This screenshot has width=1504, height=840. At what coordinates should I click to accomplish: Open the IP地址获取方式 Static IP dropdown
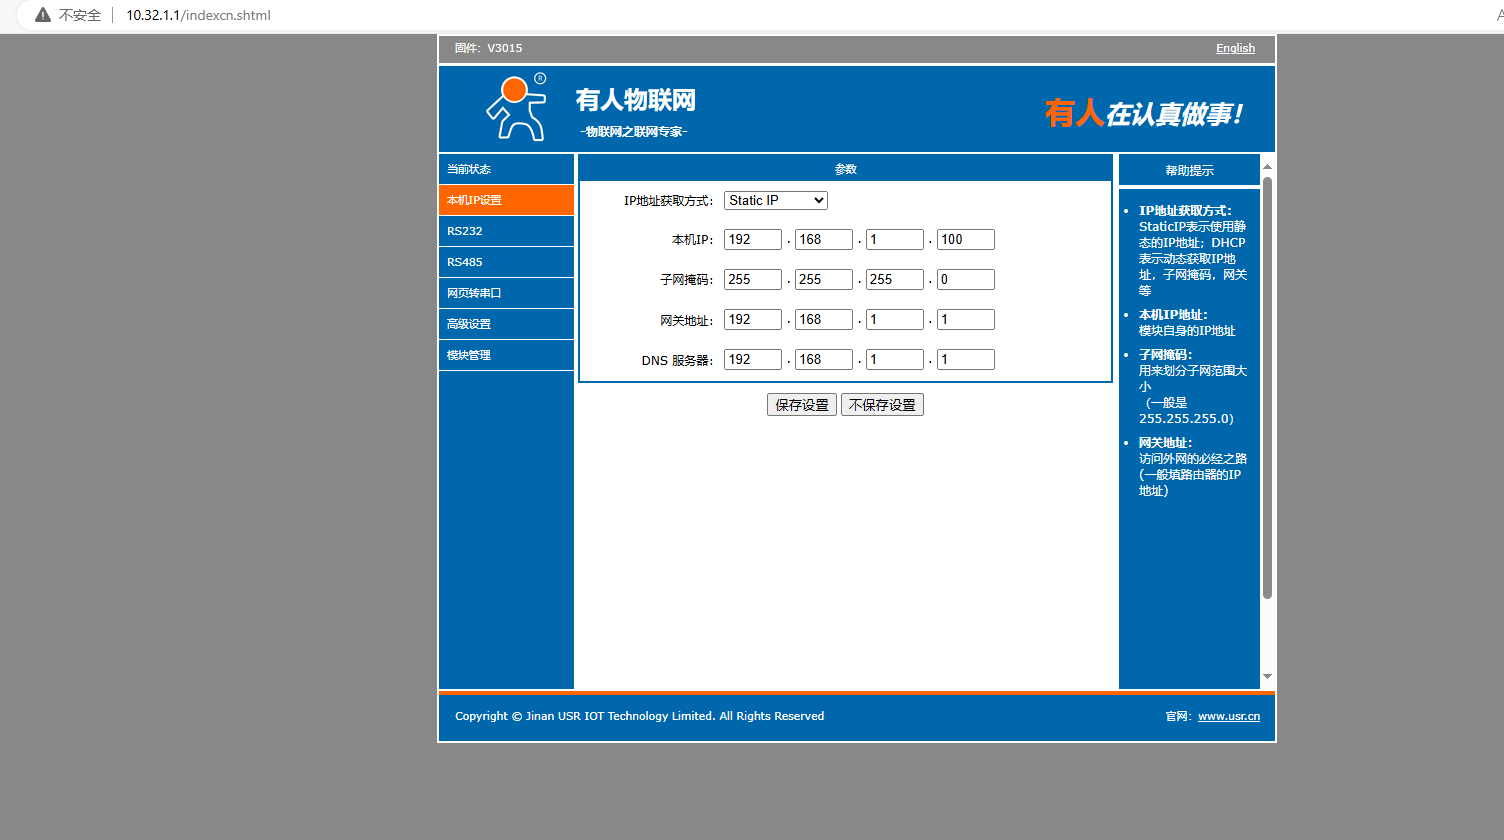pyautogui.click(x=776, y=200)
